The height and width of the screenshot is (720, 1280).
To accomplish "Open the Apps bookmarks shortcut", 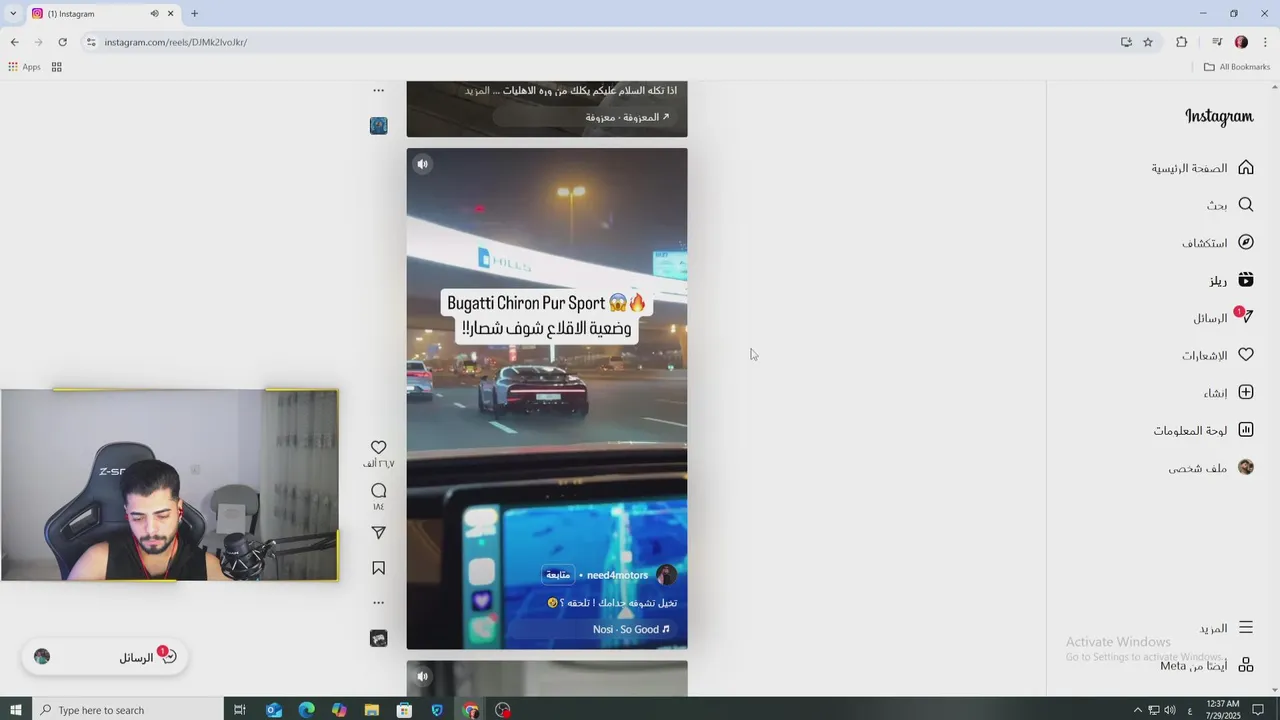I will pyautogui.click(x=24, y=67).
